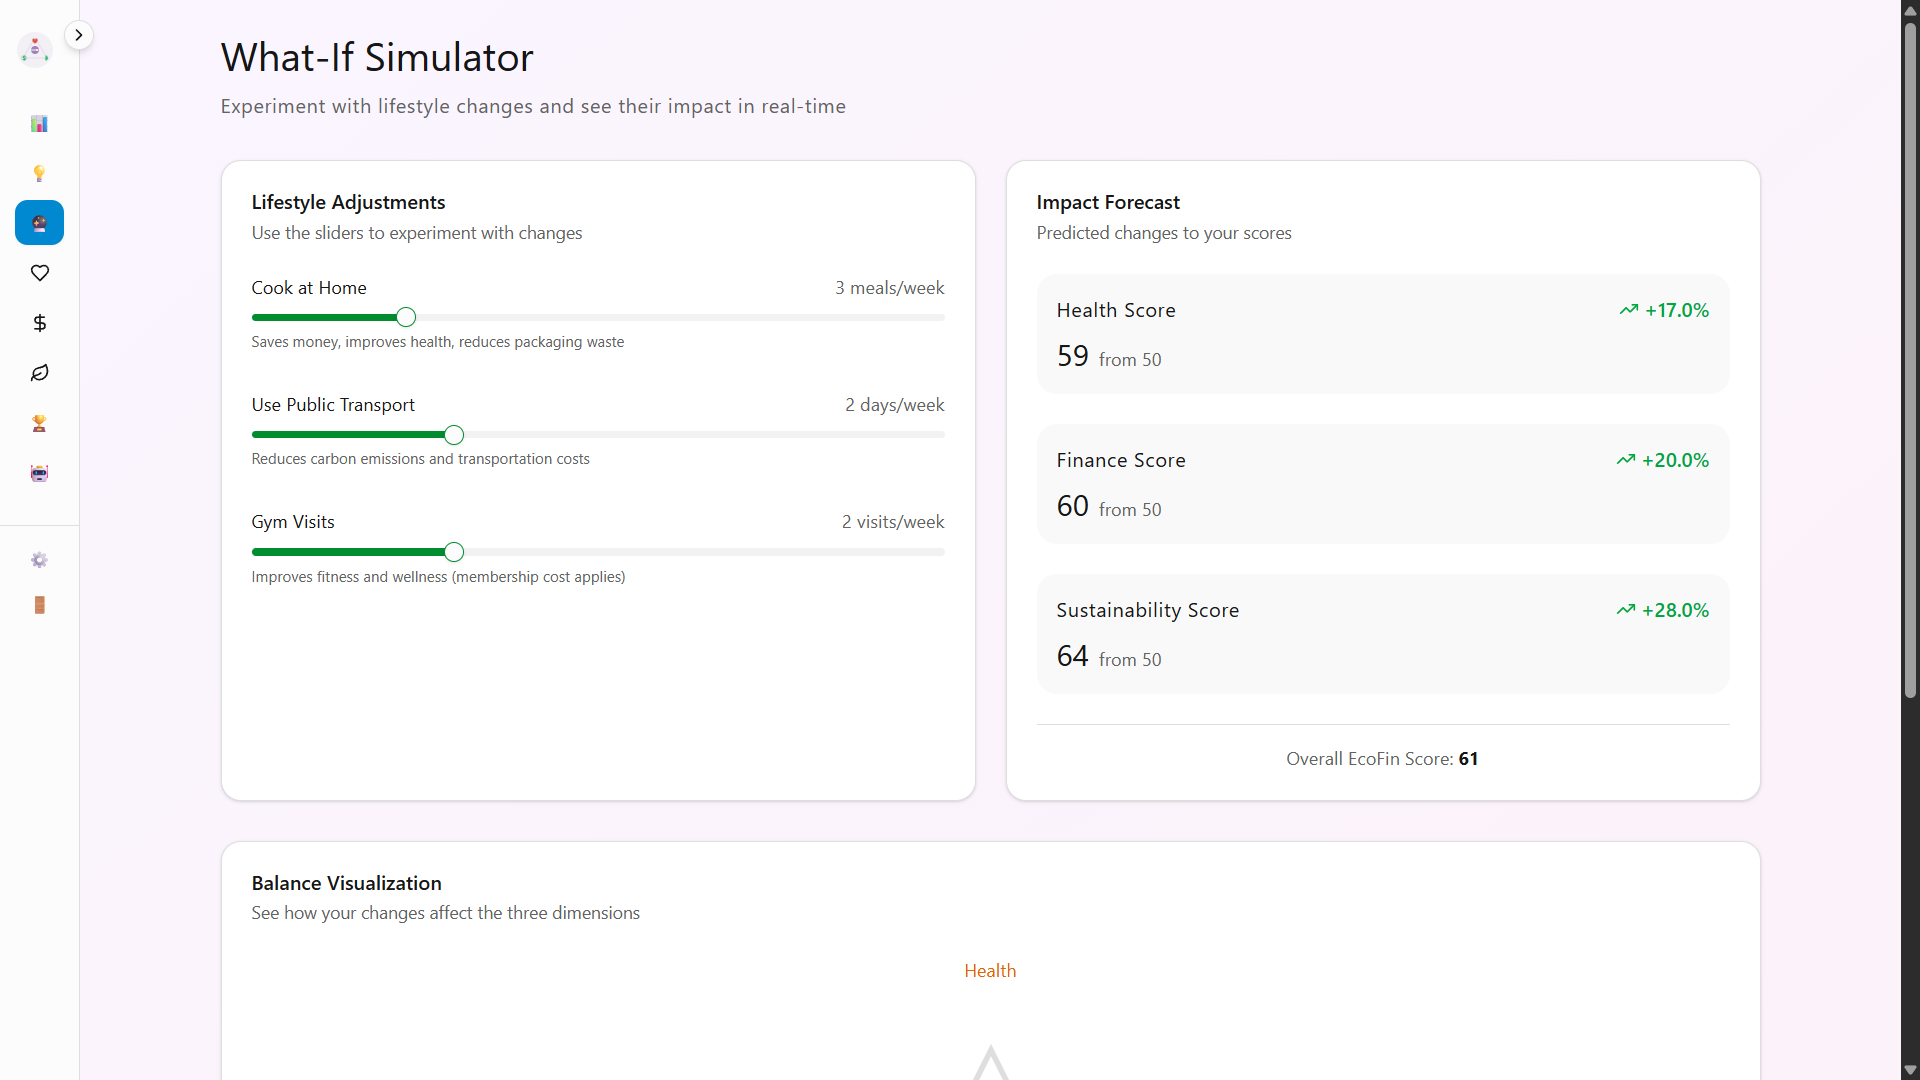Open the bar chart dashboard icon
The height and width of the screenshot is (1080, 1920).
click(x=39, y=124)
